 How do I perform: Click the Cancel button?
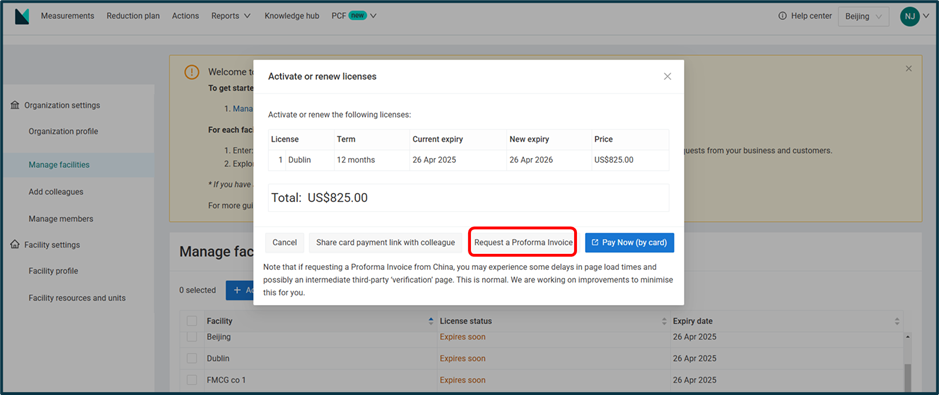coord(284,243)
